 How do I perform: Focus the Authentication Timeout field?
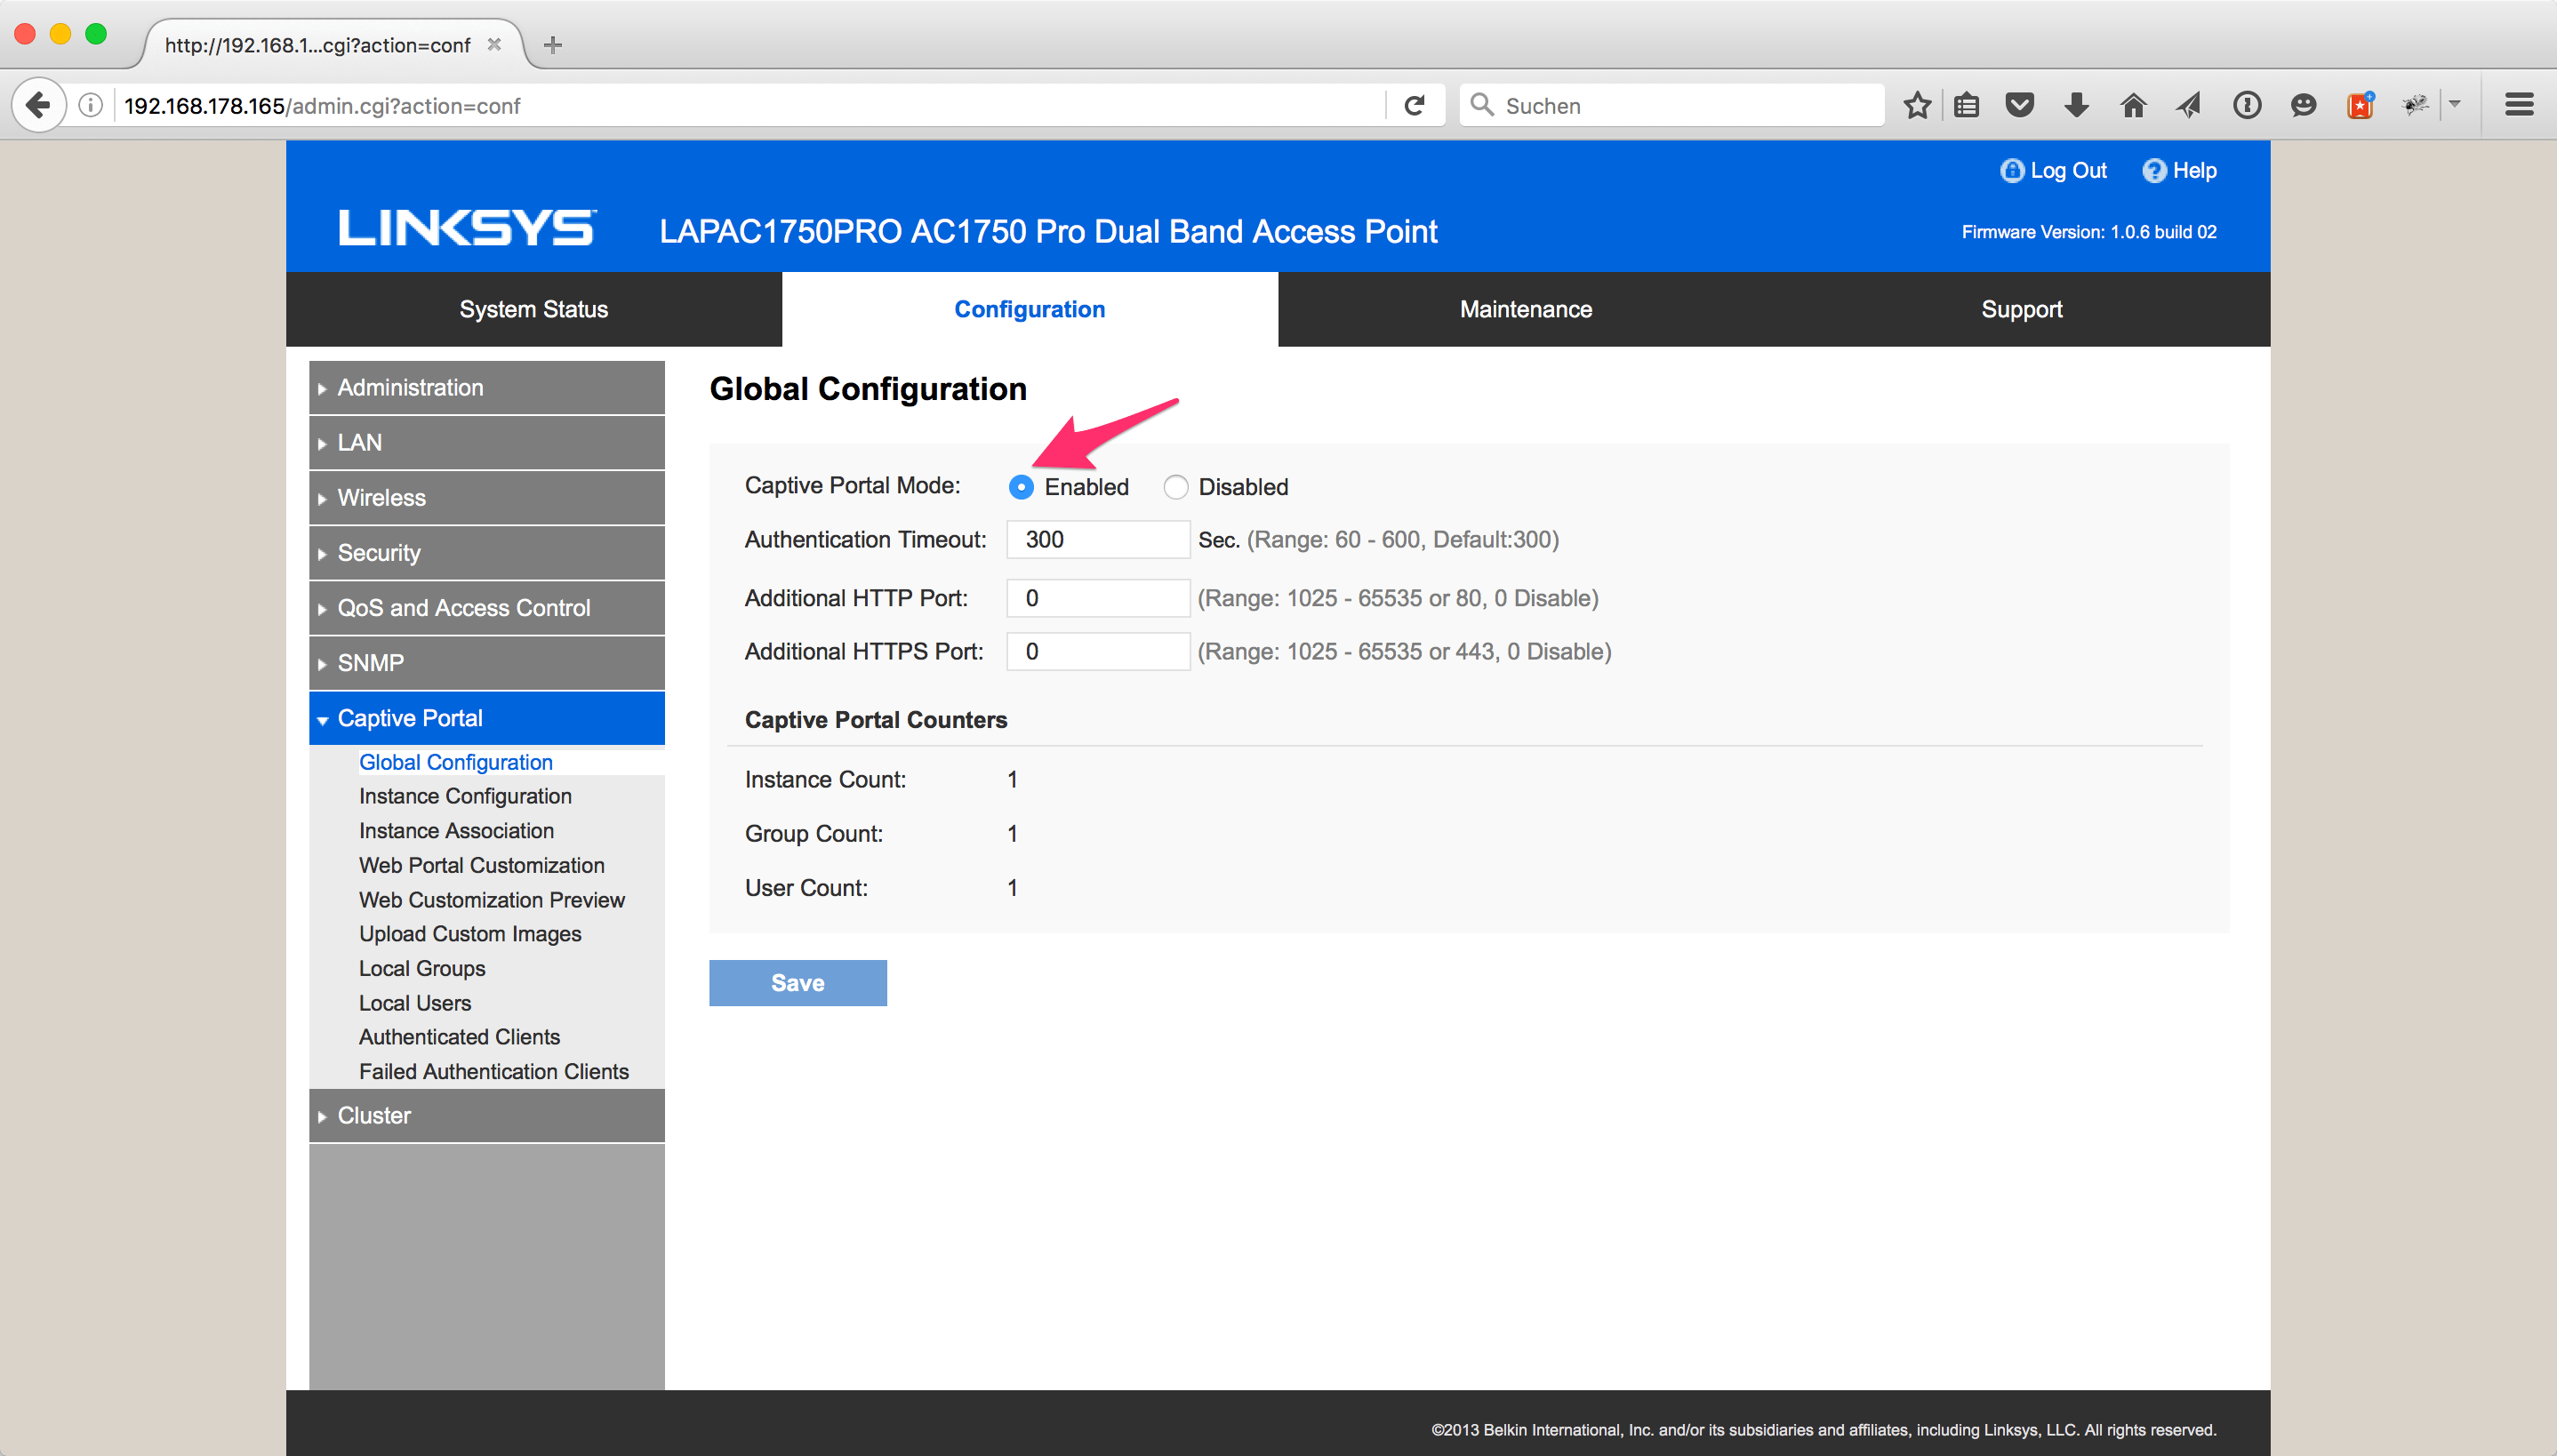[1098, 539]
